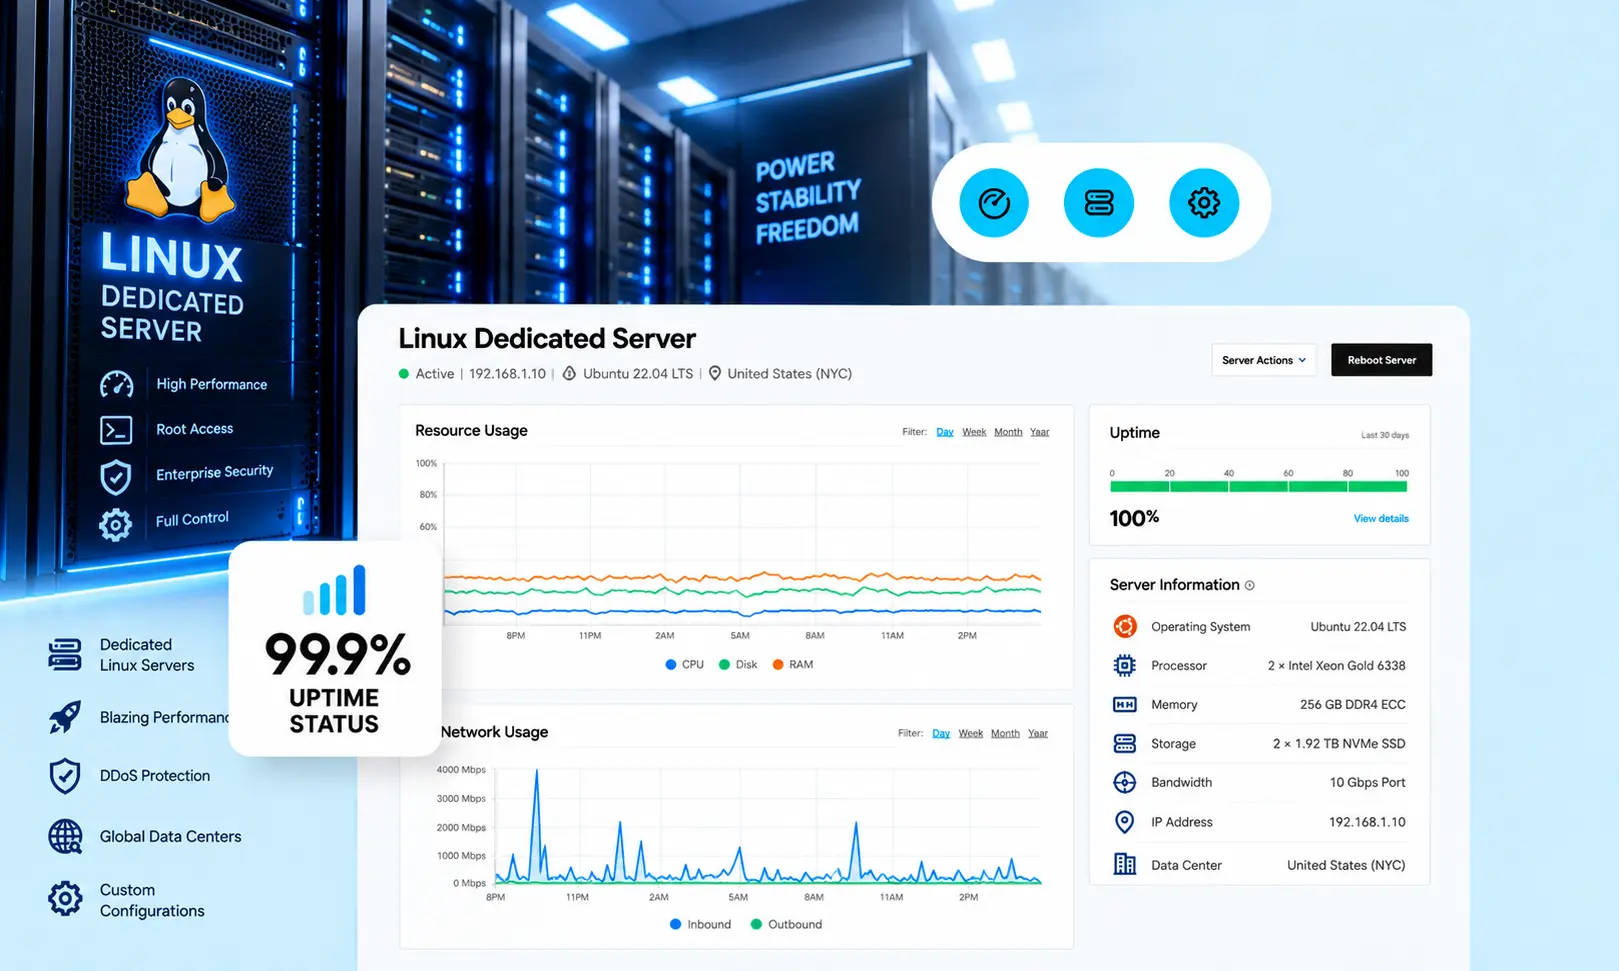Select Day filter in Network Usage
1619x971 pixels.
(941, 733)
